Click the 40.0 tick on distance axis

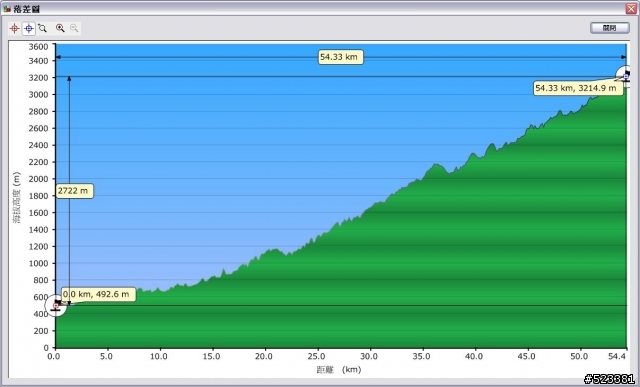[x=474, y=356]
